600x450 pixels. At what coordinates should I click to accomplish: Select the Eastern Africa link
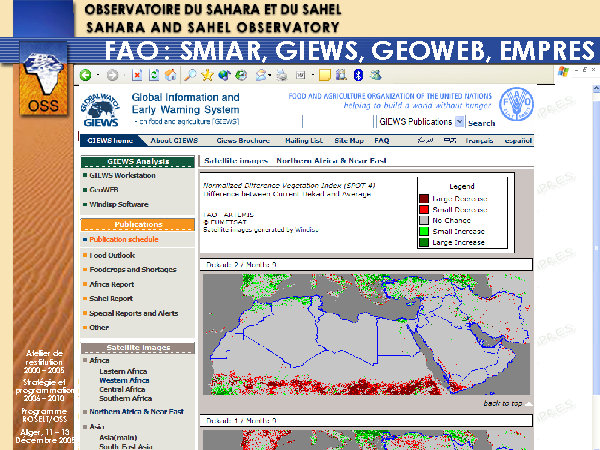(x=123, y=372)
